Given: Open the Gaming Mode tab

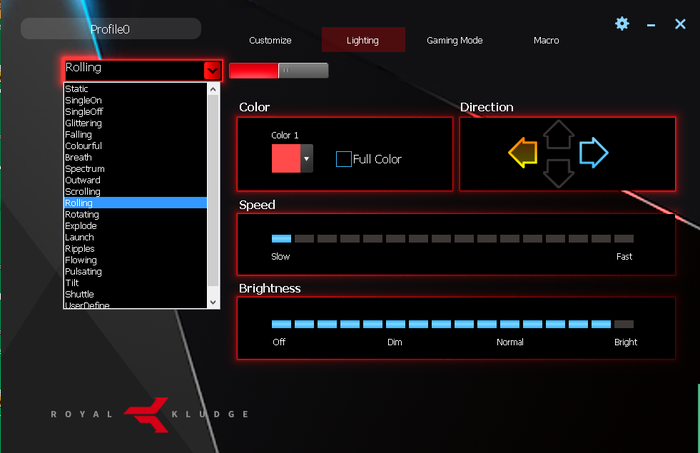Looking at the screenshot, I should (x=454, y=40).
